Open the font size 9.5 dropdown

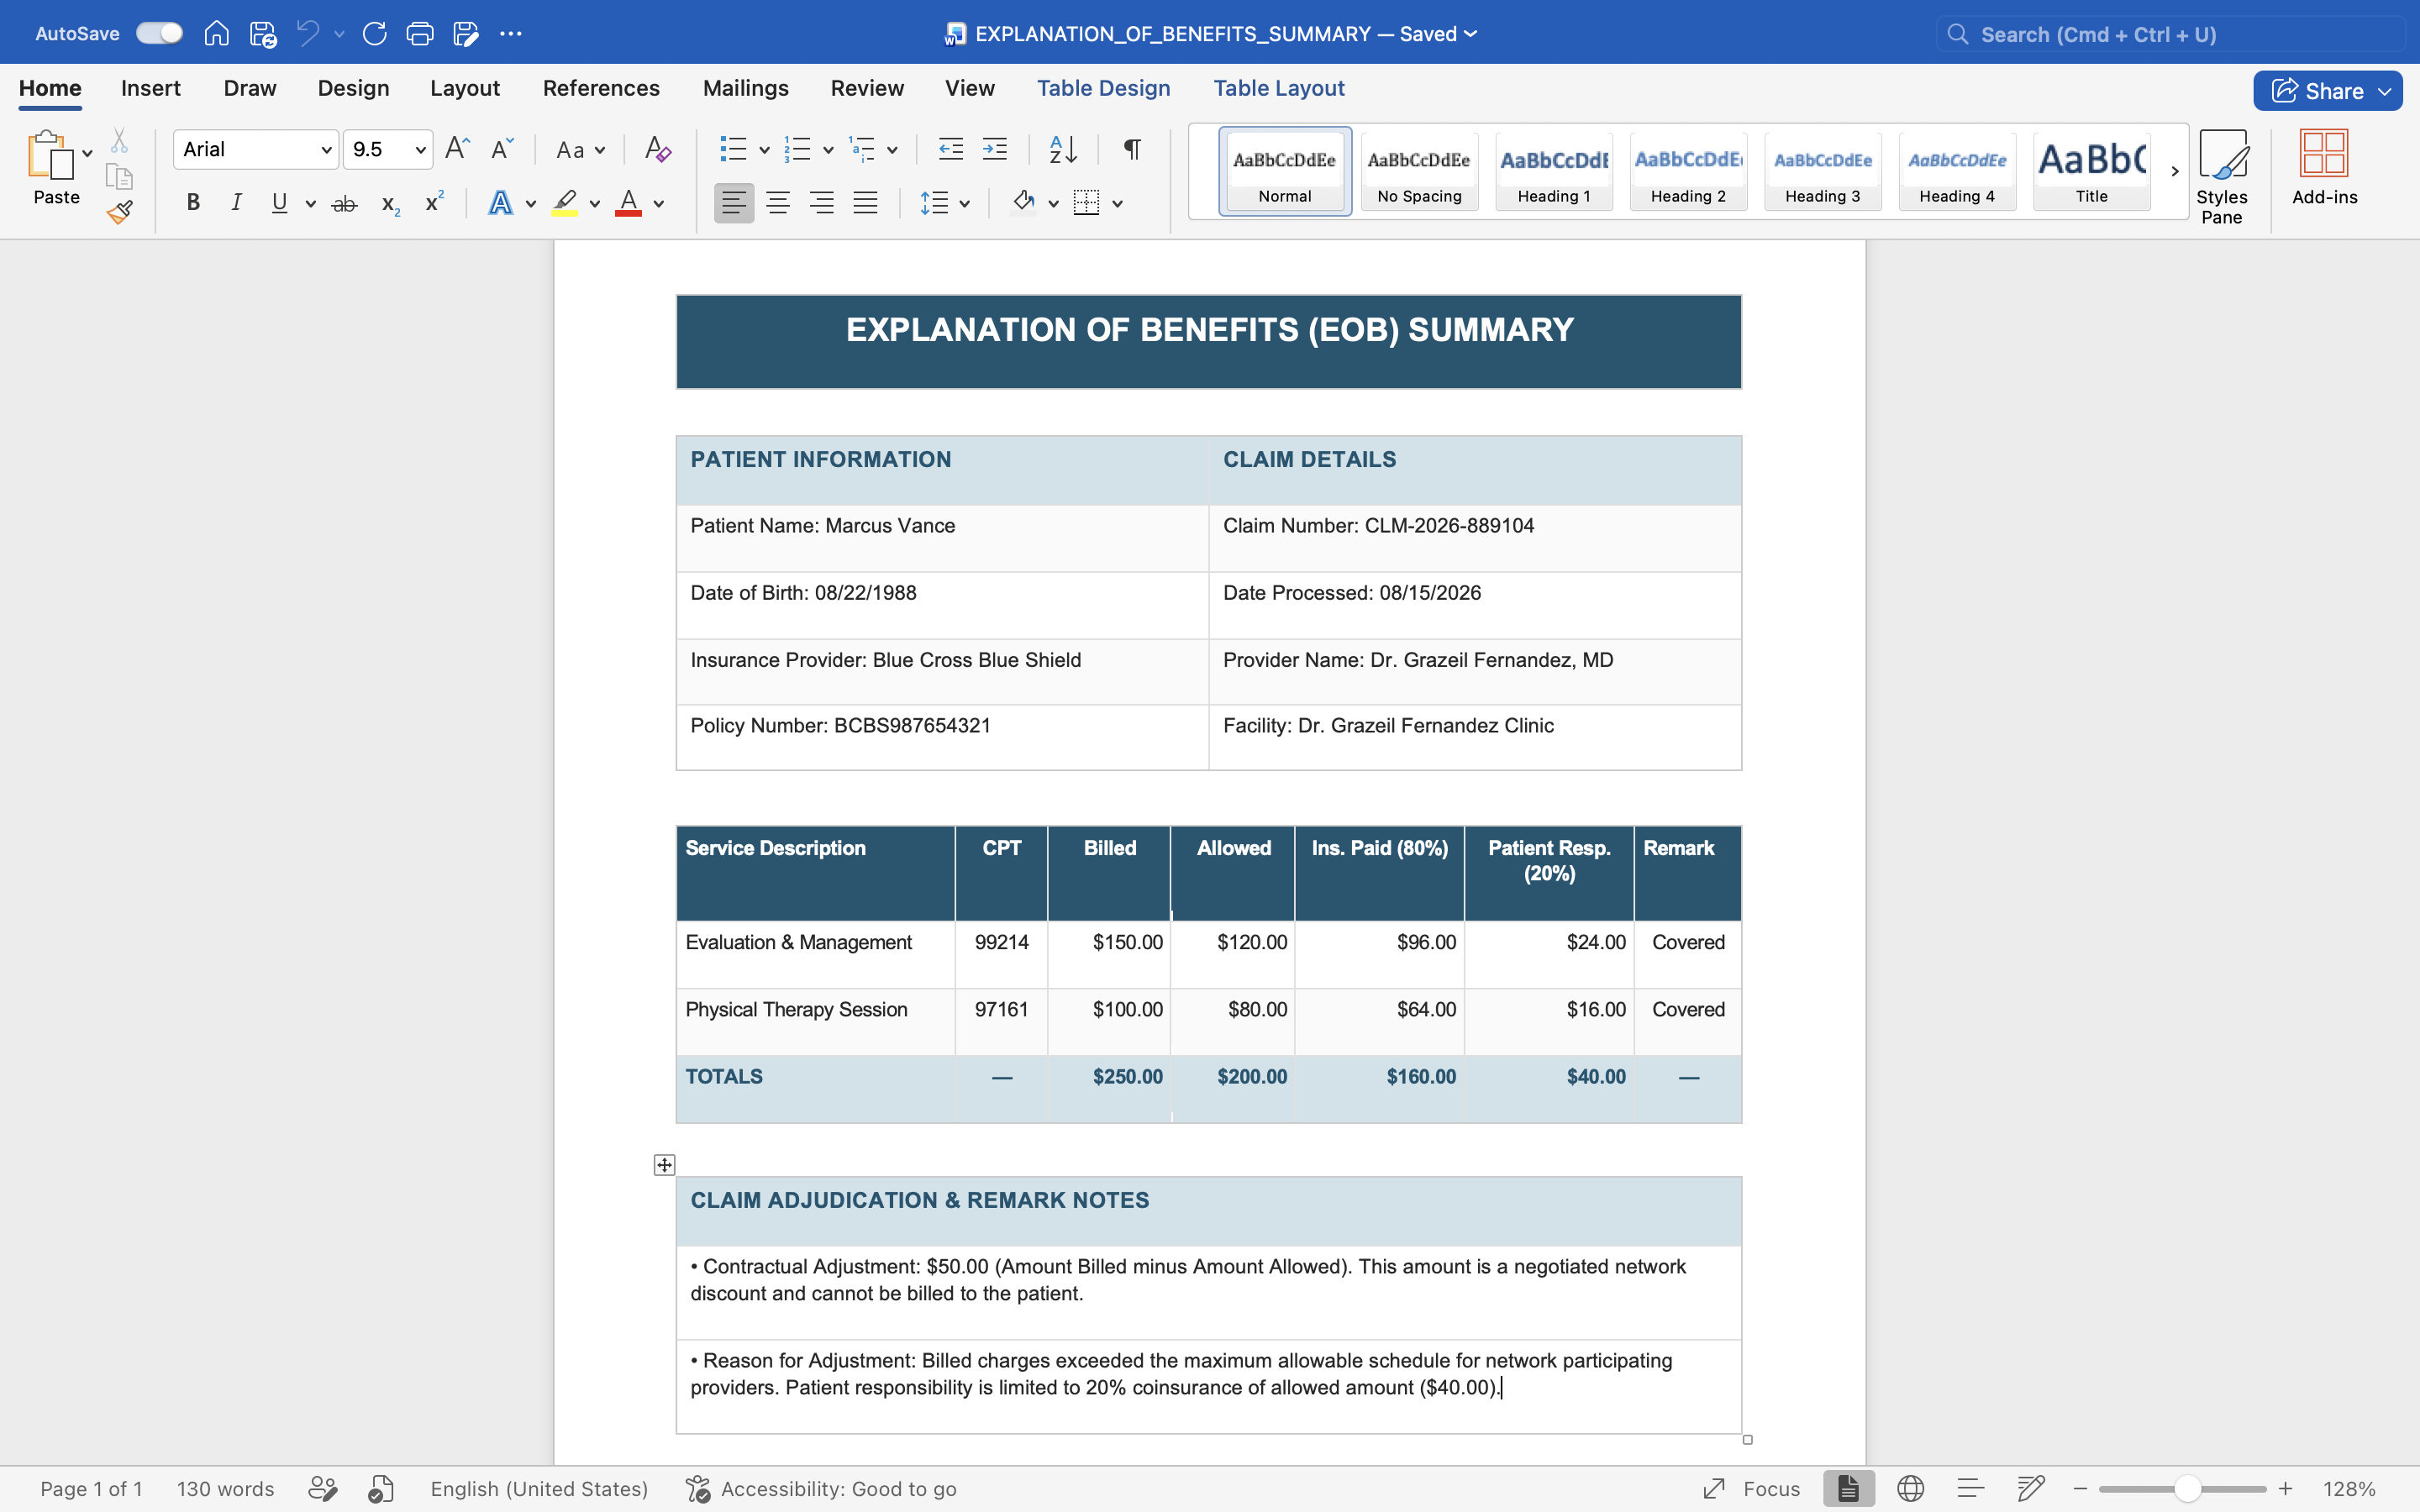(x=421, y=150)
